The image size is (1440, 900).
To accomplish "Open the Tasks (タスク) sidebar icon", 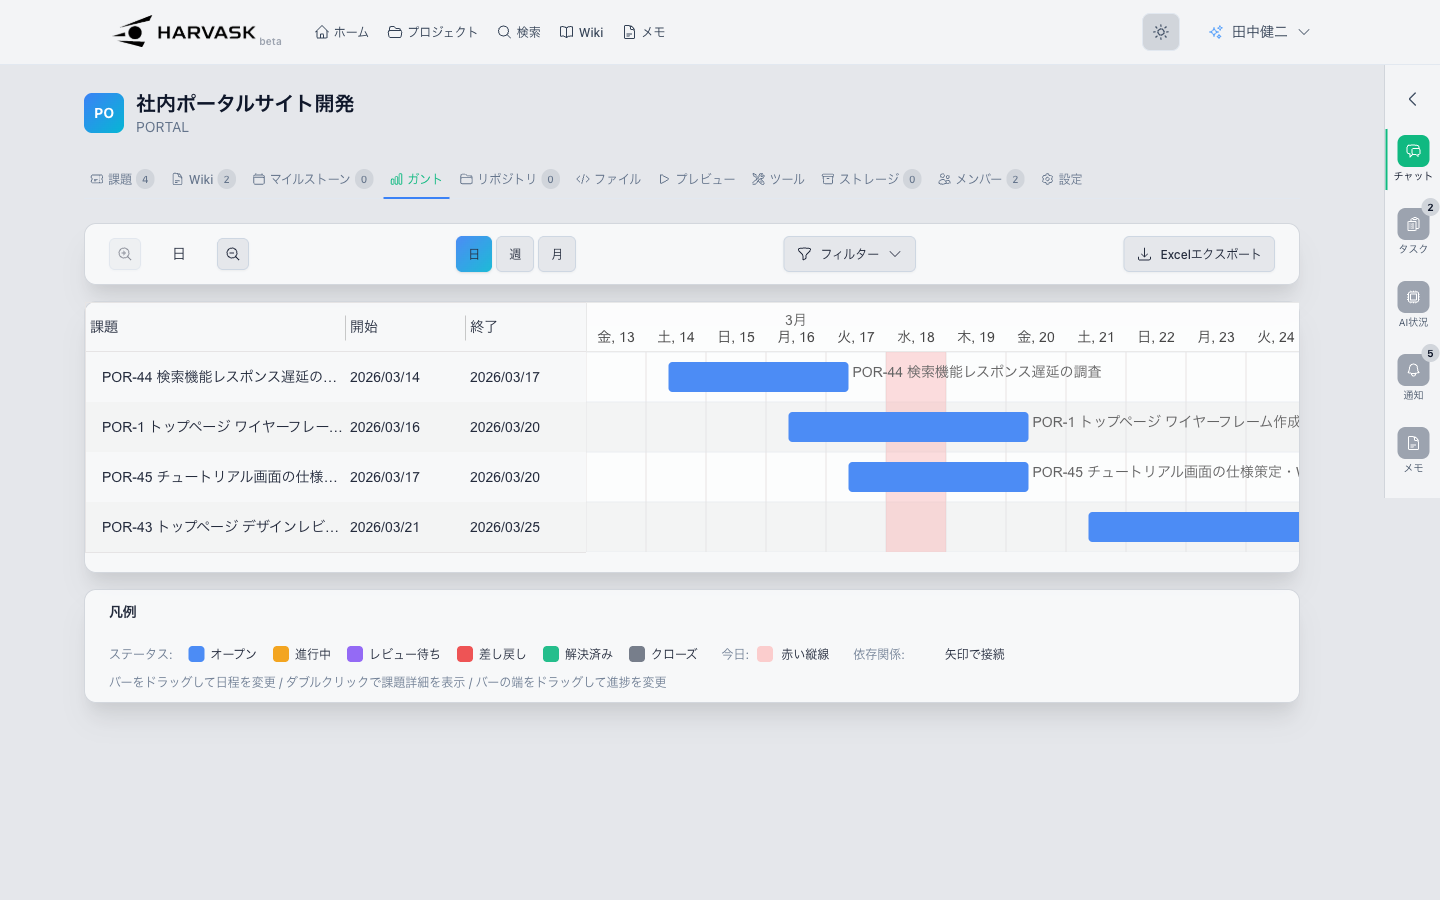I will click(1412, 225).
